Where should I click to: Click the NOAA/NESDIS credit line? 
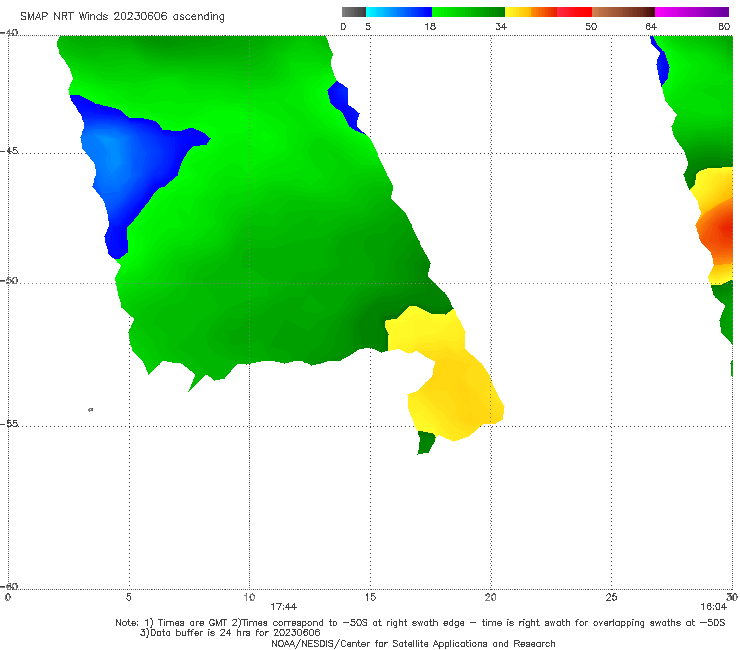413,643
